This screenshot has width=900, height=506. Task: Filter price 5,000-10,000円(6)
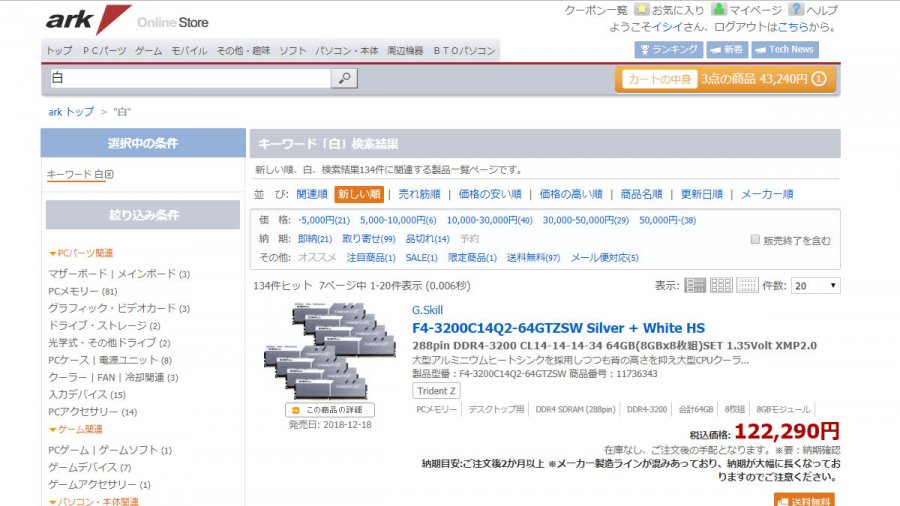coord(398,220)
